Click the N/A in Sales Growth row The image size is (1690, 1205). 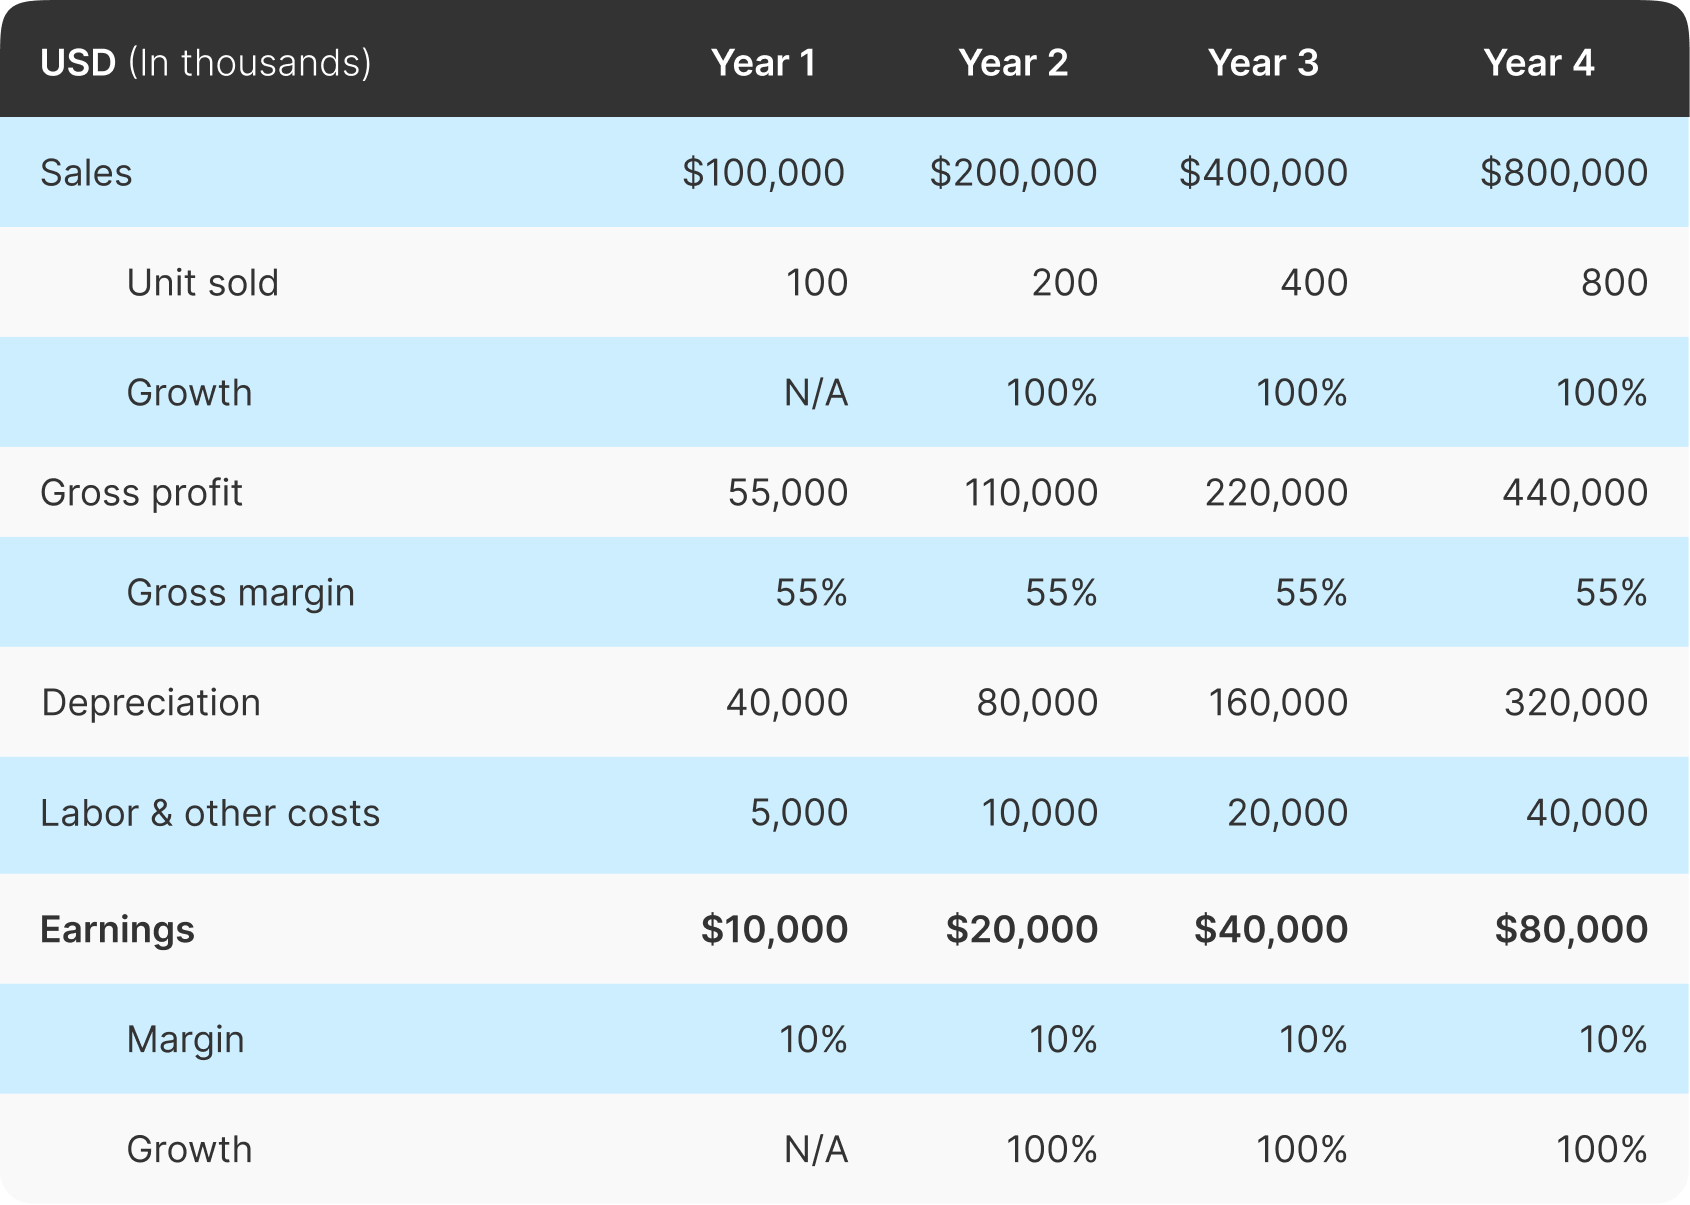[x=816, y=393]
